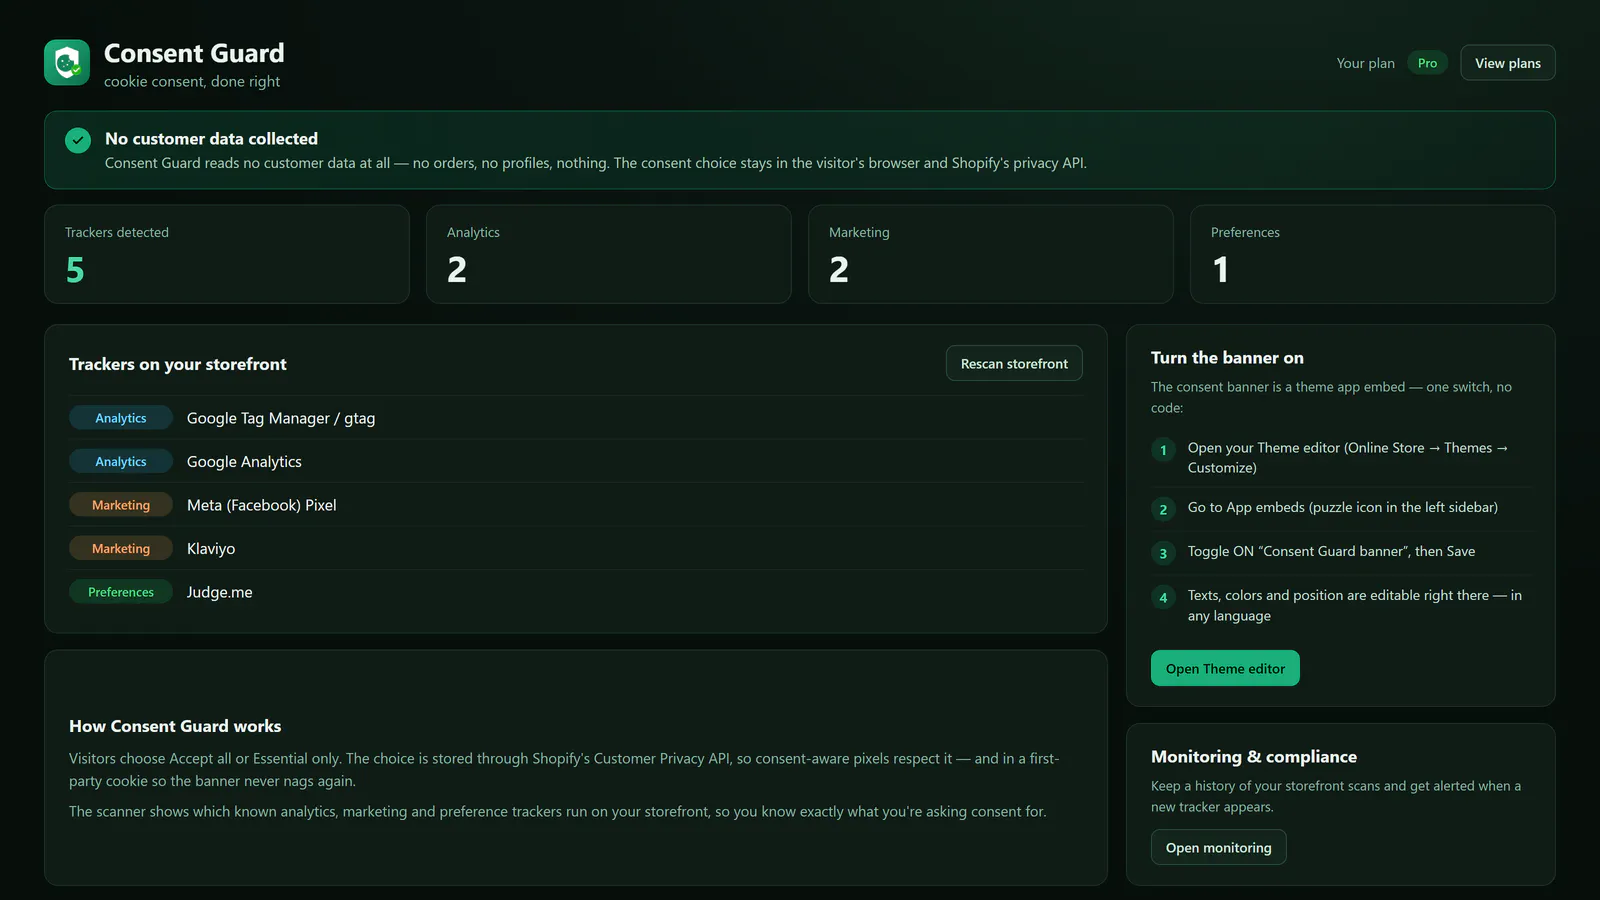Click the Analytics tag beside Google Tag Manager
This screenshot has height=900, width=1600.
[x=121, y=418]
